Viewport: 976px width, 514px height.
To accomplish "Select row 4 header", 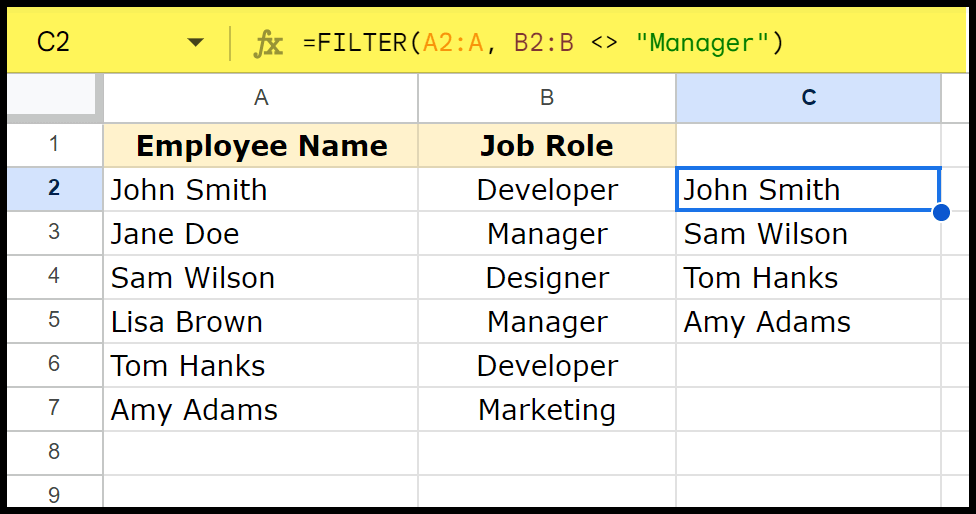I will pyautogui.click(x=55, y=277).
